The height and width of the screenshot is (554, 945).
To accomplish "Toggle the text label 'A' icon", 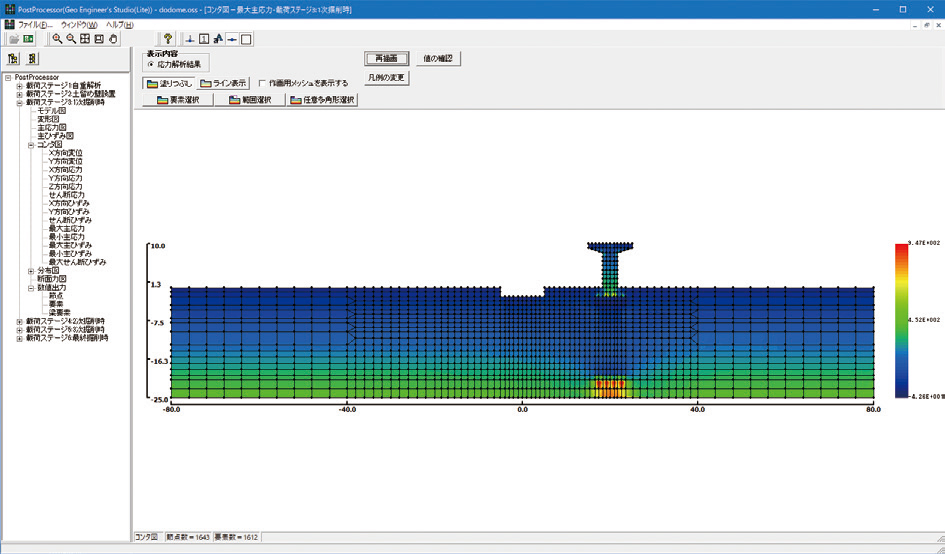I will (218, 39).
